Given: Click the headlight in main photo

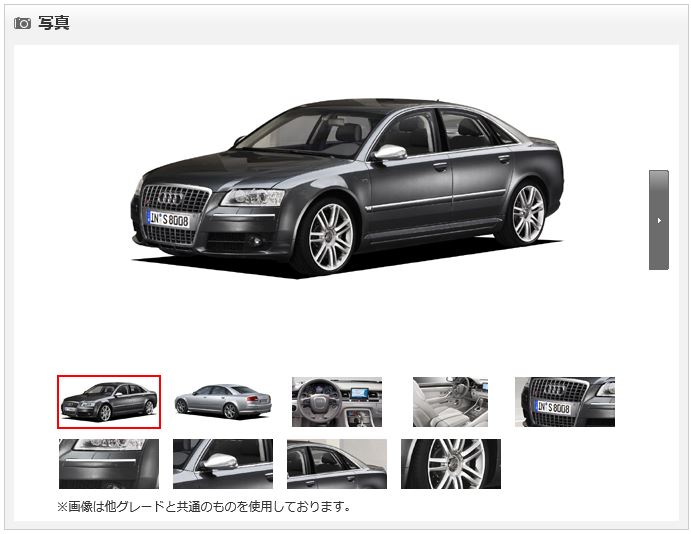Looking at the screenshot, I should point(253,197).
